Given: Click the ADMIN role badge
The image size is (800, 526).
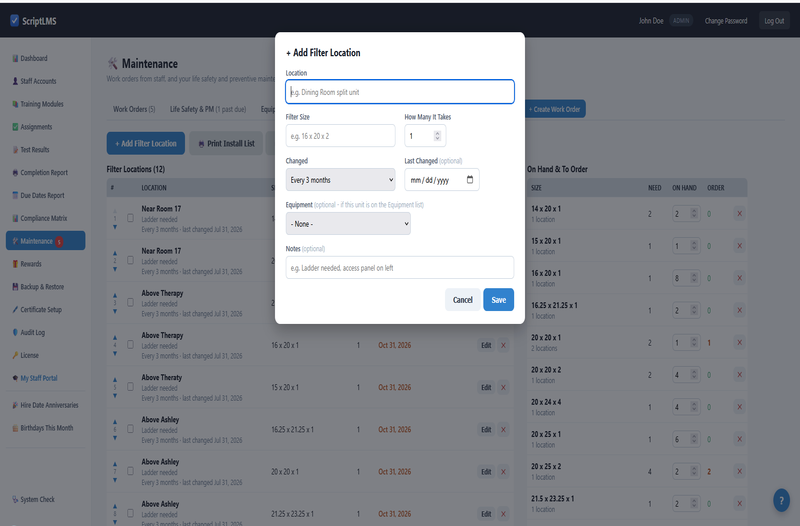Looking at the screenshot, I should point(681,21).
